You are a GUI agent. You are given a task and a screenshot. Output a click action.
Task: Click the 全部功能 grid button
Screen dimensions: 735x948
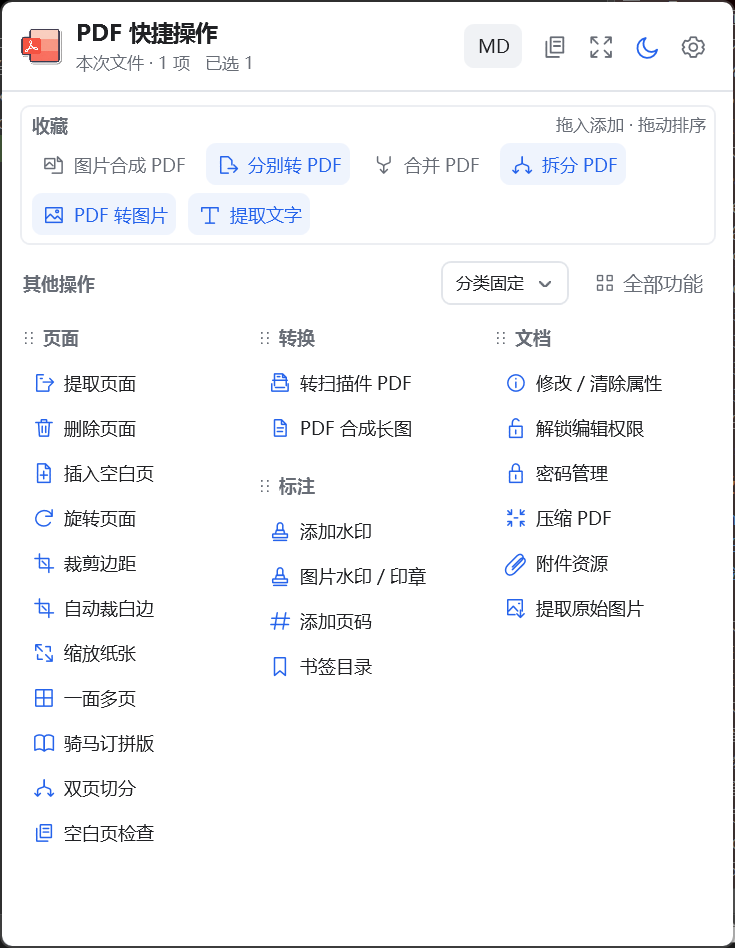click(x=650, y=283)
